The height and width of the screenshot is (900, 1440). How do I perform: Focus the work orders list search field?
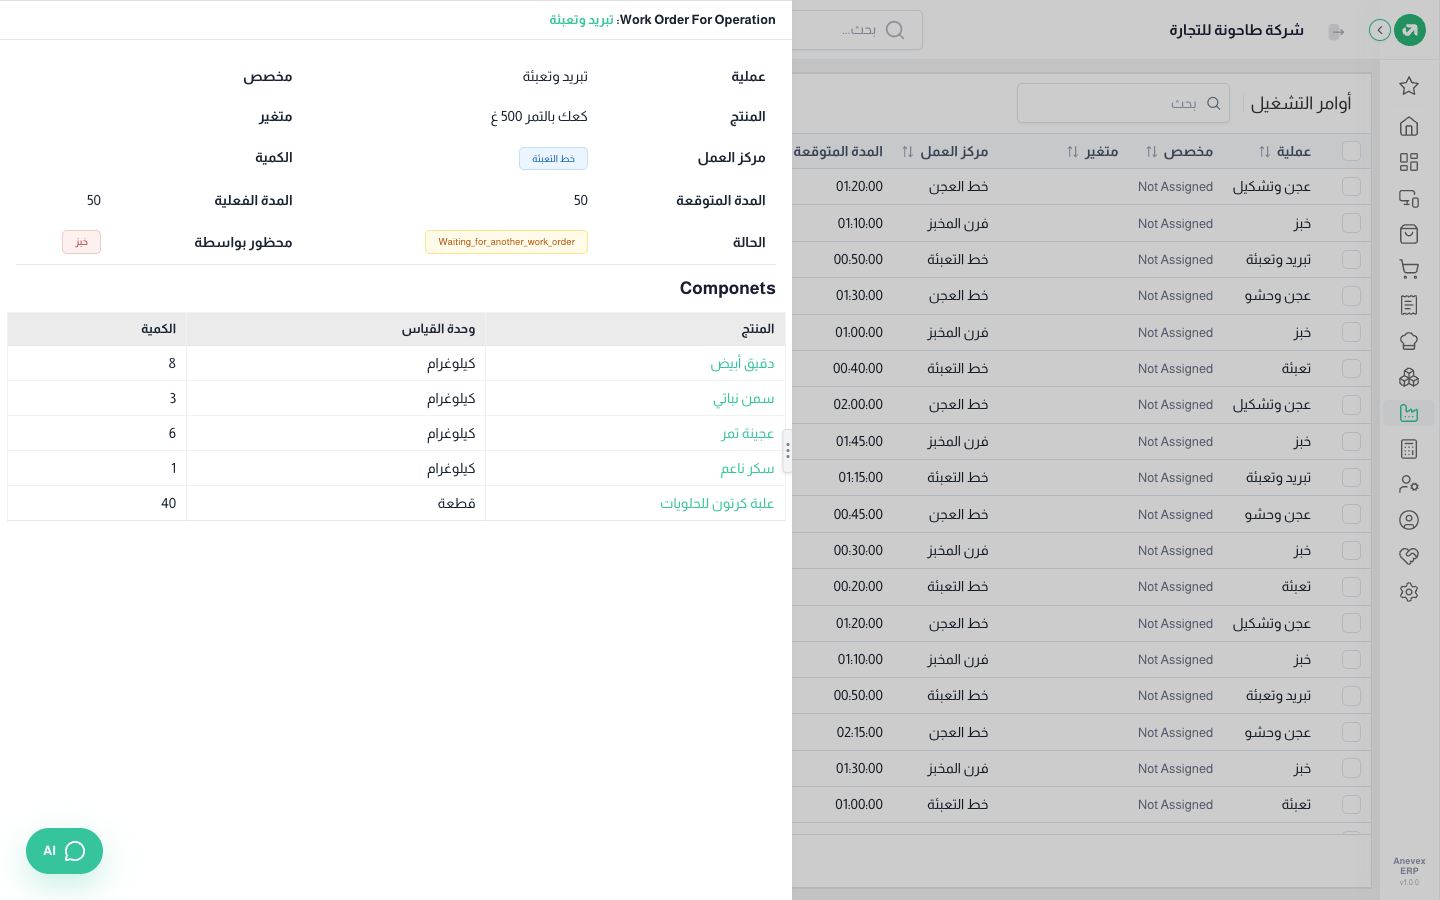pos(1123,103)
